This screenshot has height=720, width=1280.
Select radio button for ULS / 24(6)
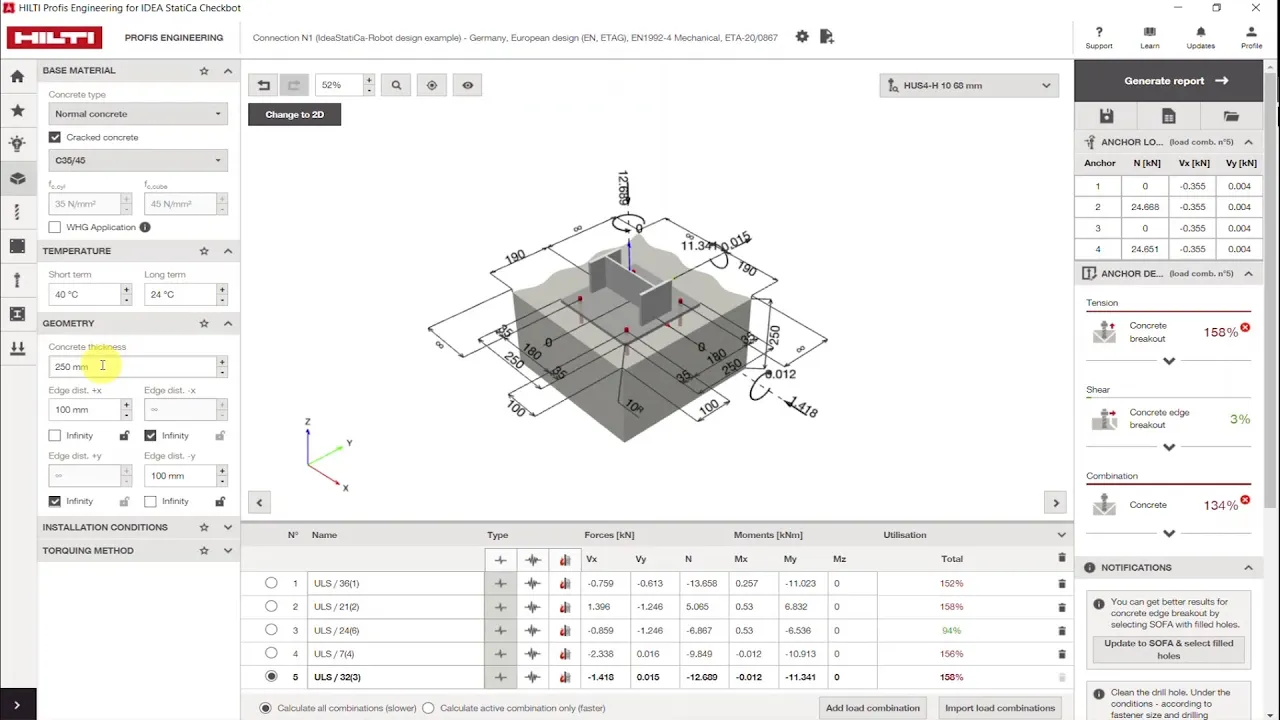(271, 630)
